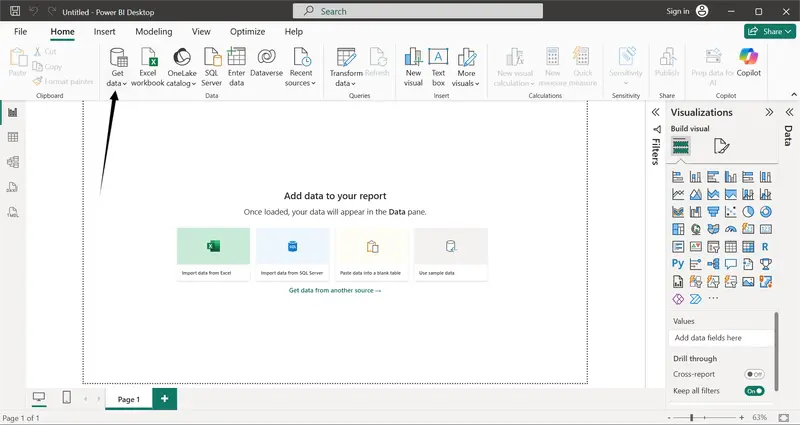The height and width of the screenshot is (425, 800).
Task: Pick the Python visual
Action: 678,264
